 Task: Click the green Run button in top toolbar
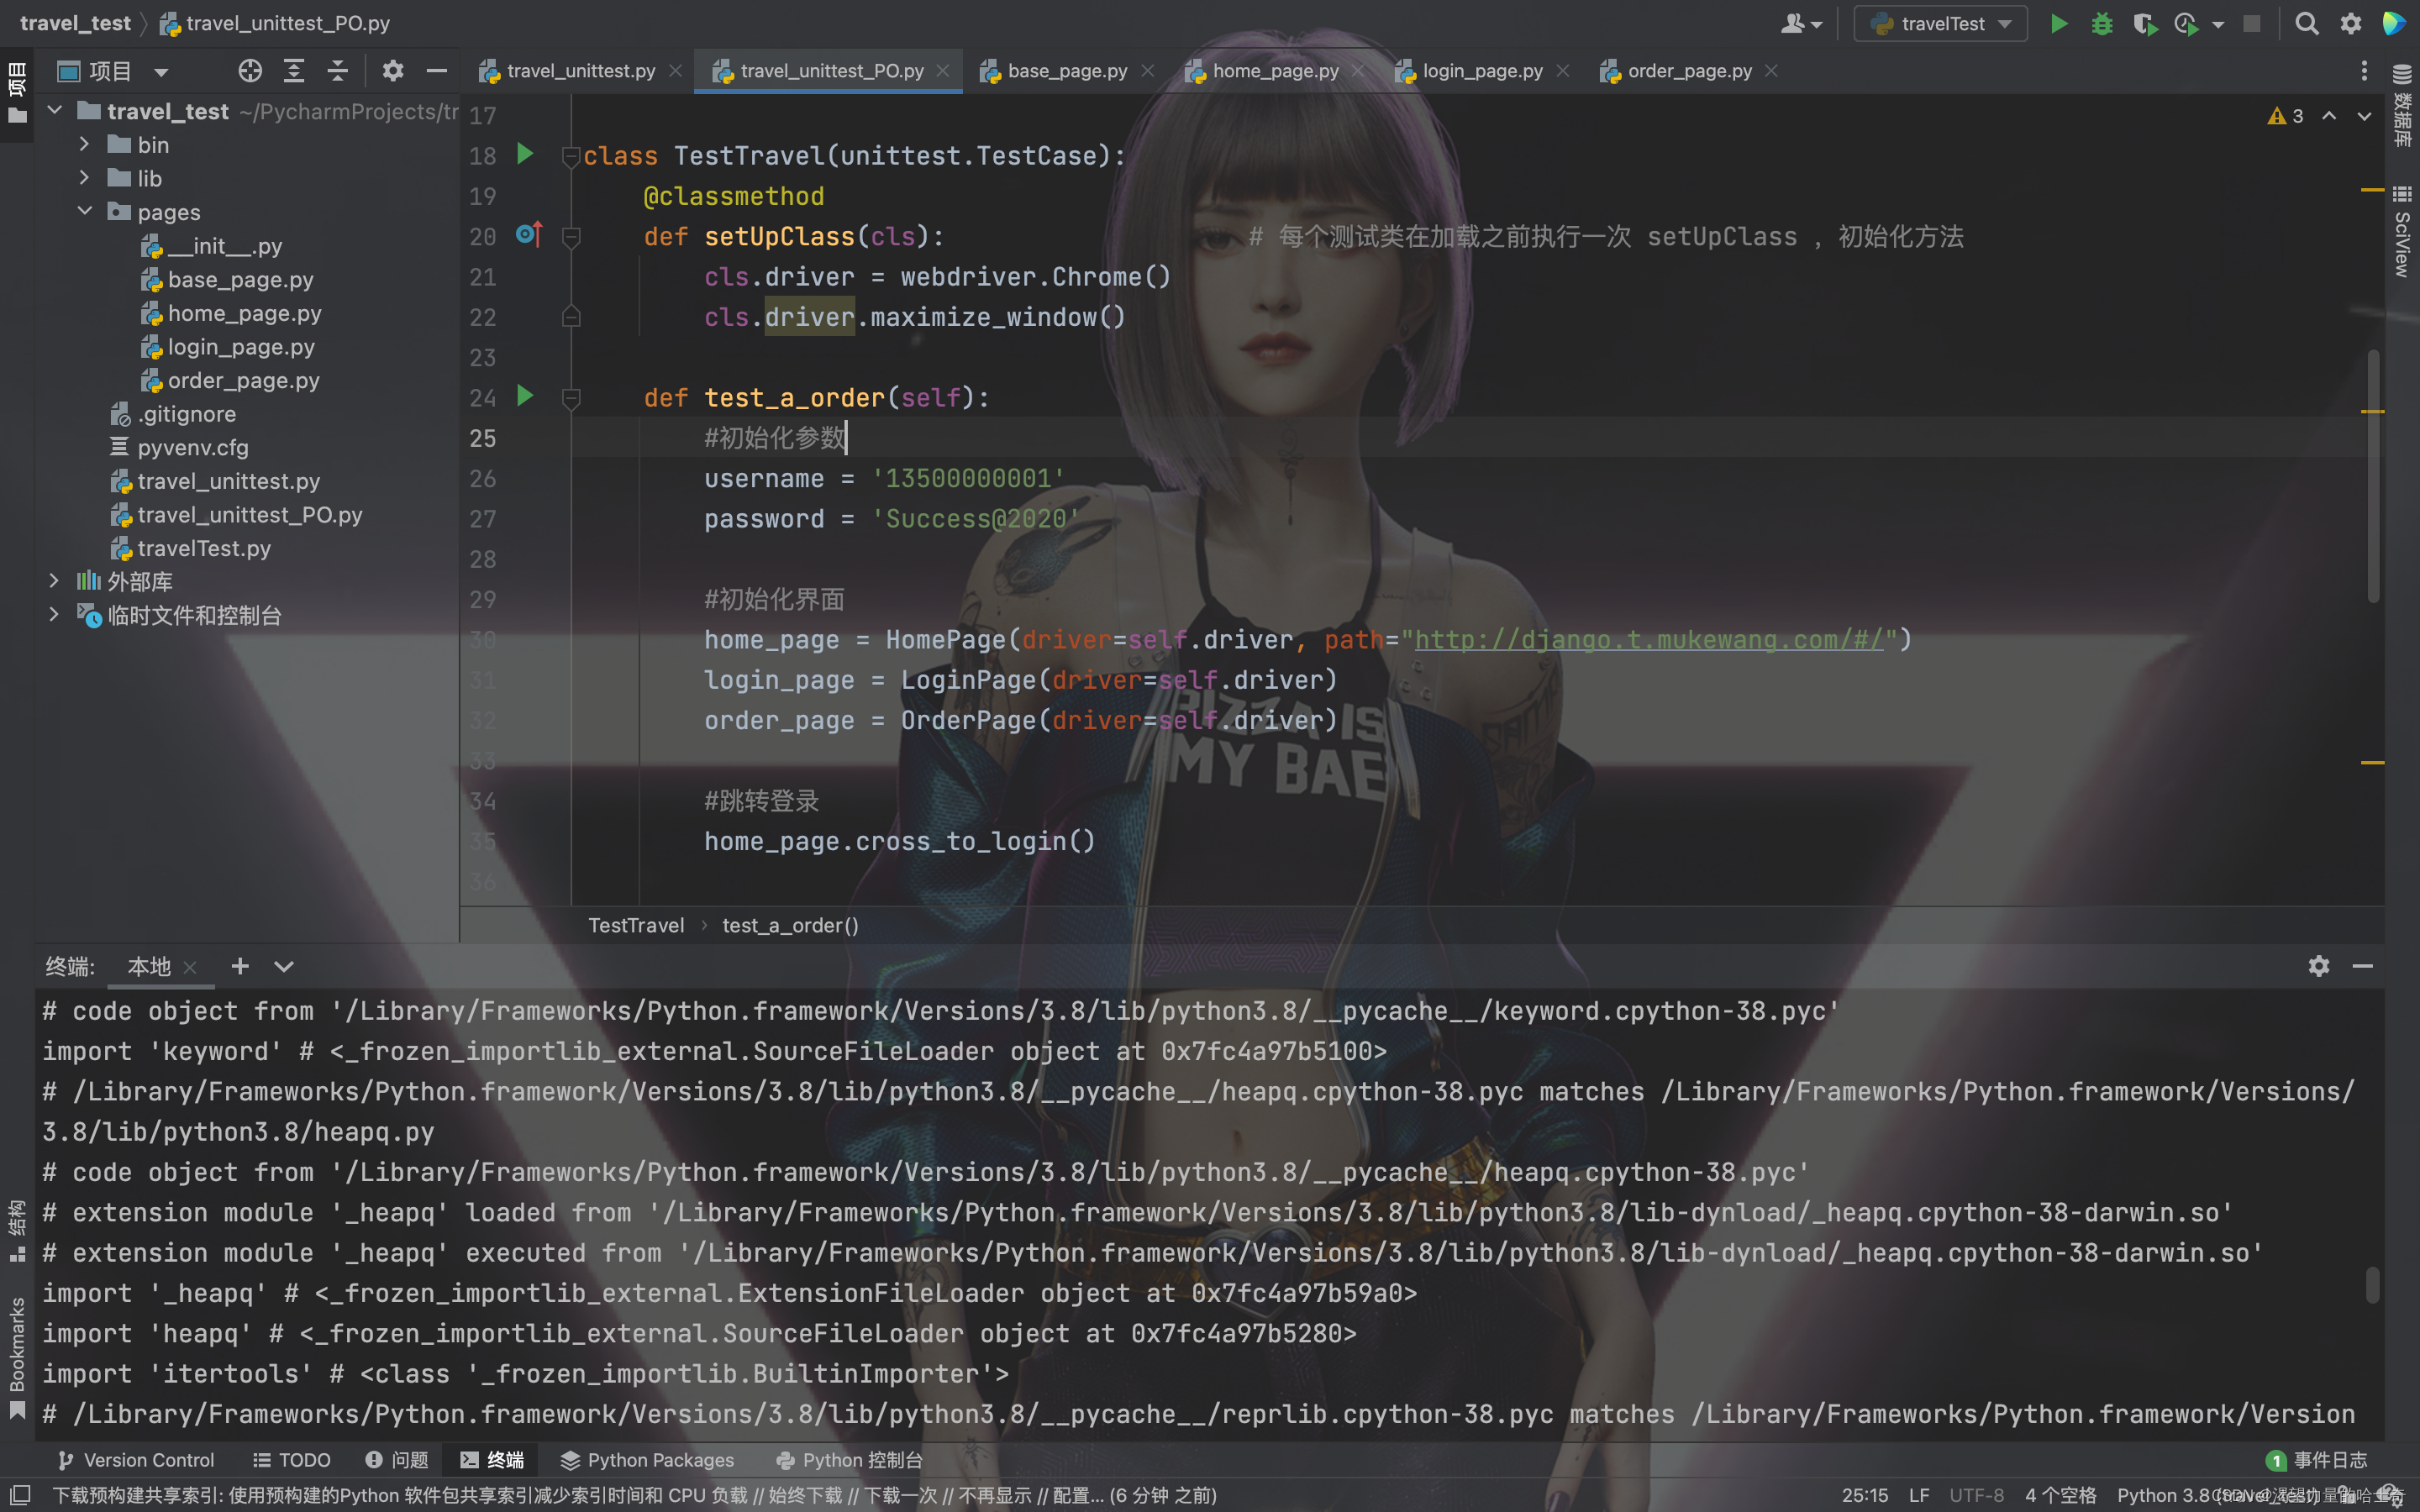[x=2058, y=23]
